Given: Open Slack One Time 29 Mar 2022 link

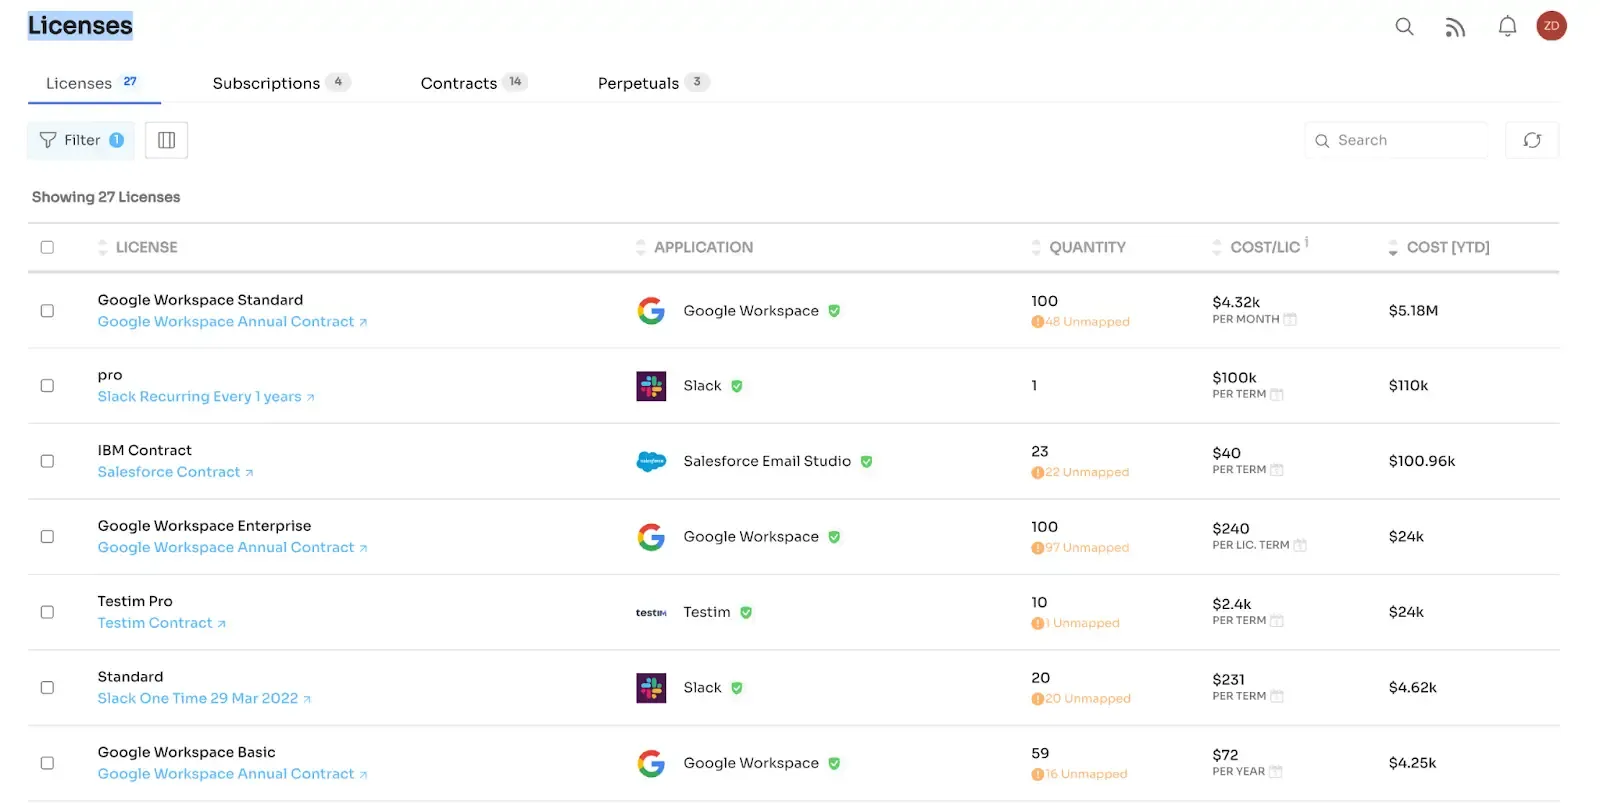Looking at the screenshot, I should [x=204, y=698].
